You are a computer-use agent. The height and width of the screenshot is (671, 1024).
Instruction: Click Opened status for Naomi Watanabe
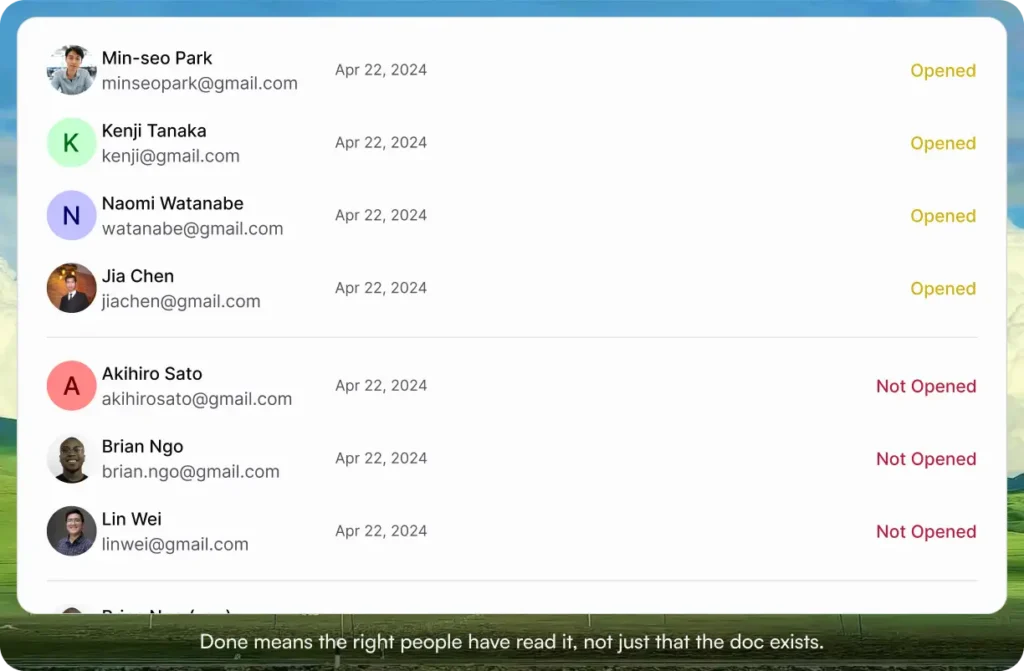(943, 216)
